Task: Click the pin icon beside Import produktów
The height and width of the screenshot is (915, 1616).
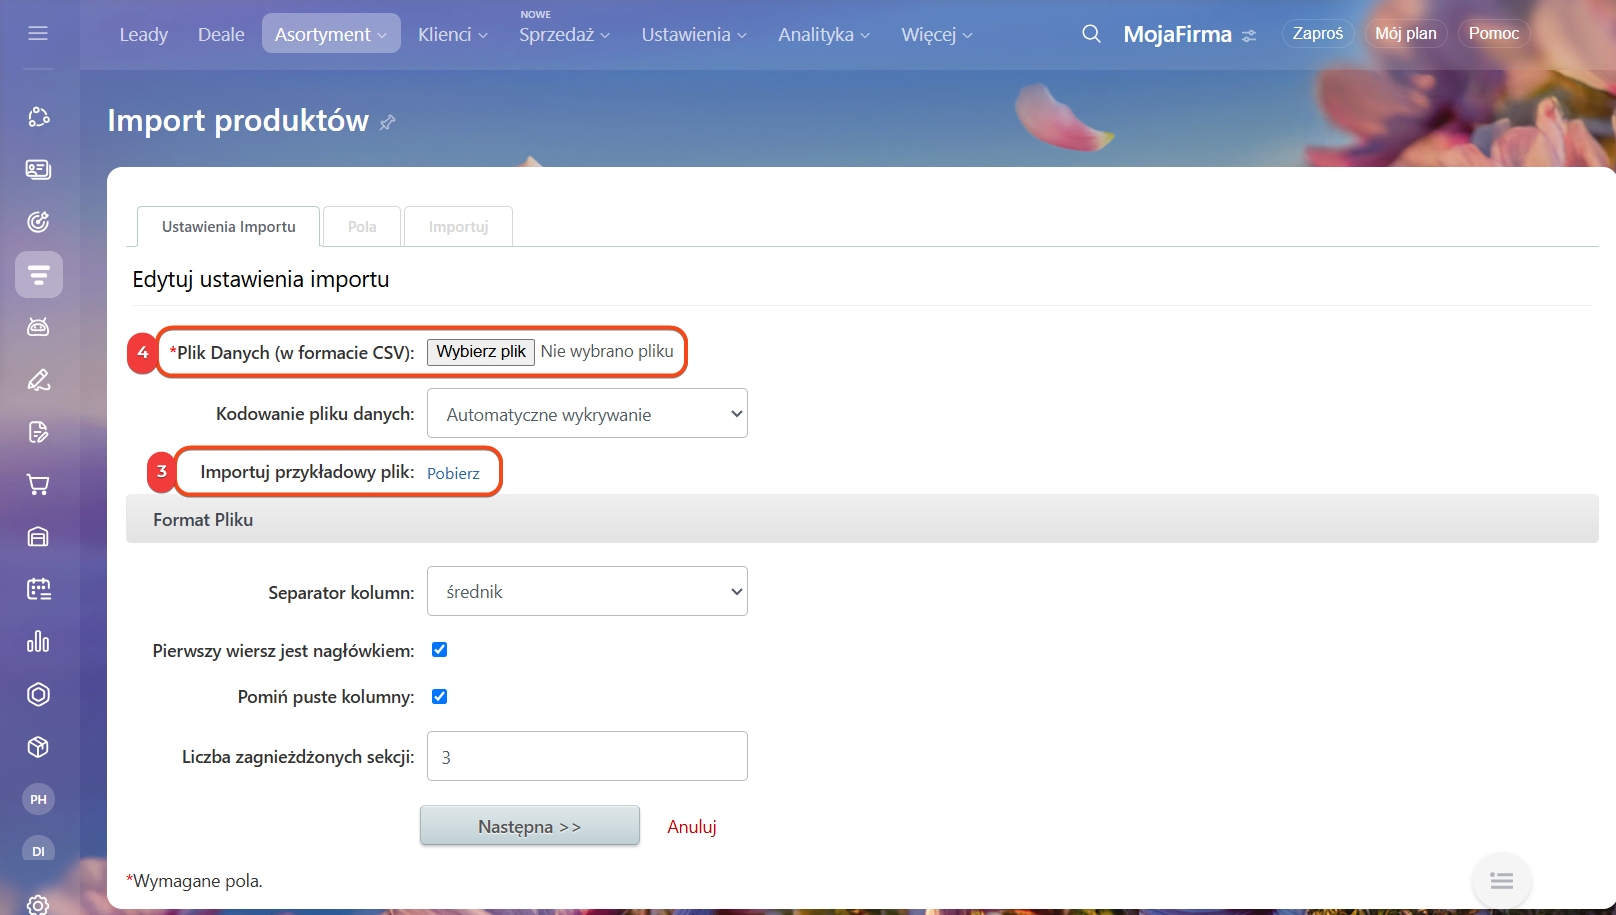Action: (388, 122)
